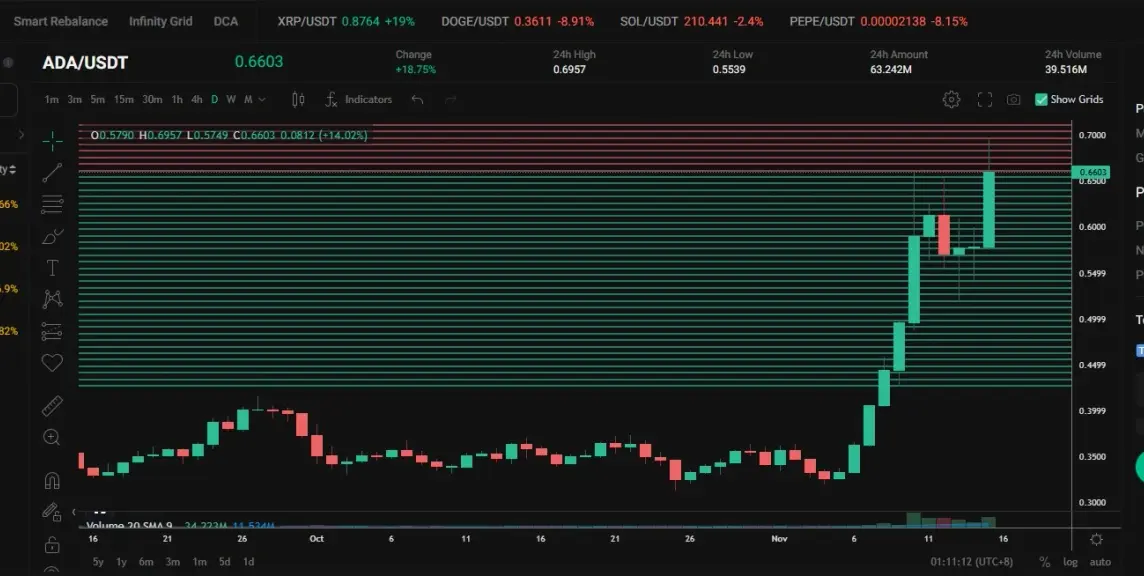Toggle lock all drawing tools
This screenshot has width=1144, height=576.
tap(52, 545)
